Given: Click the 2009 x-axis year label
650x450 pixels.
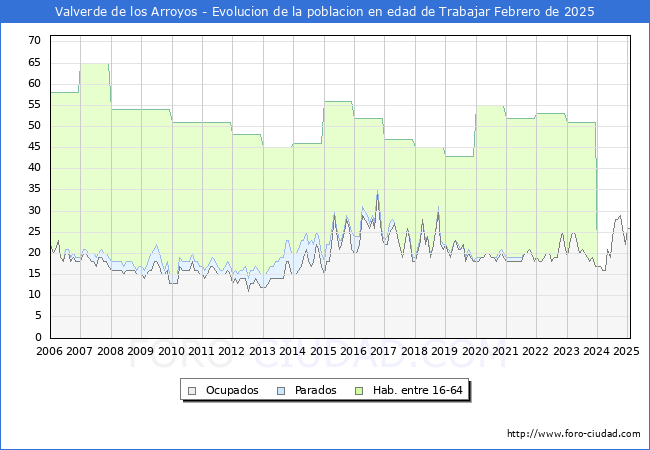Looking at the screenshot, I should point(141,351).
